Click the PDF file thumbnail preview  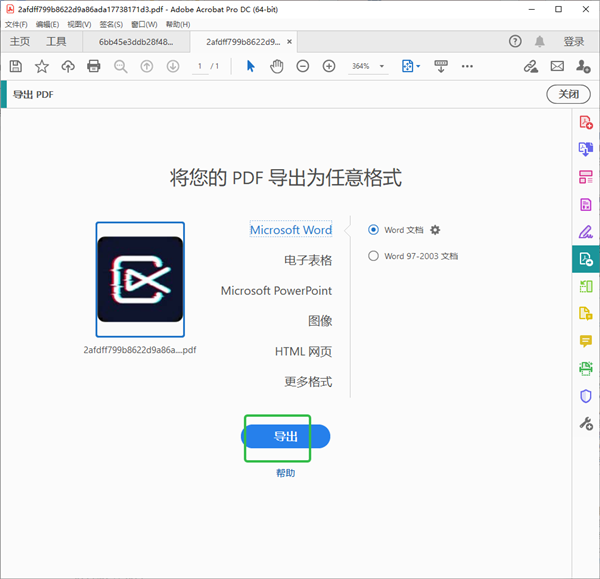tap(140, 279)
